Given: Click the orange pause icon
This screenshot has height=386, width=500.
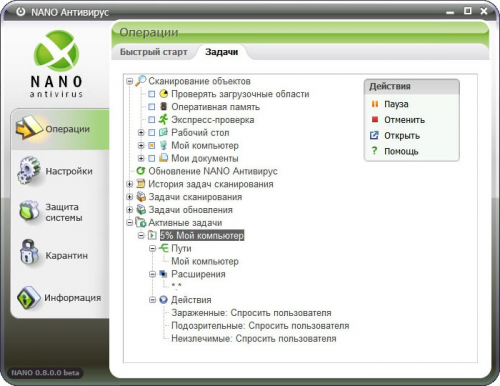Looking at the screenshot, I should [375, 104].
